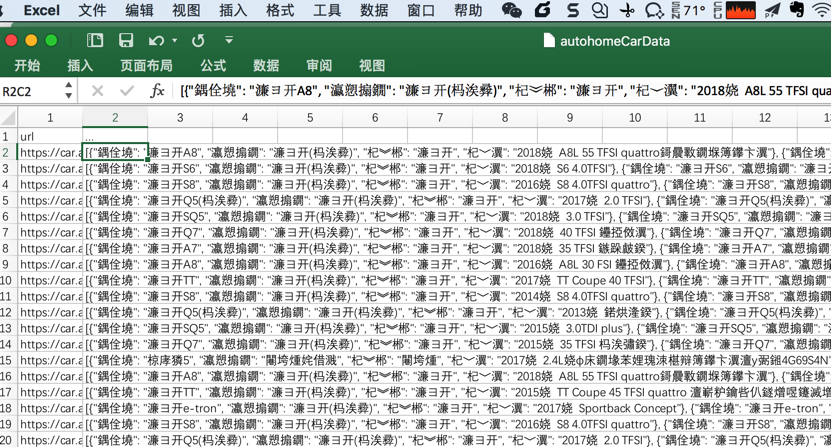Select row 2 header
This screenshot has width=831, height=447.
point(8,153)
